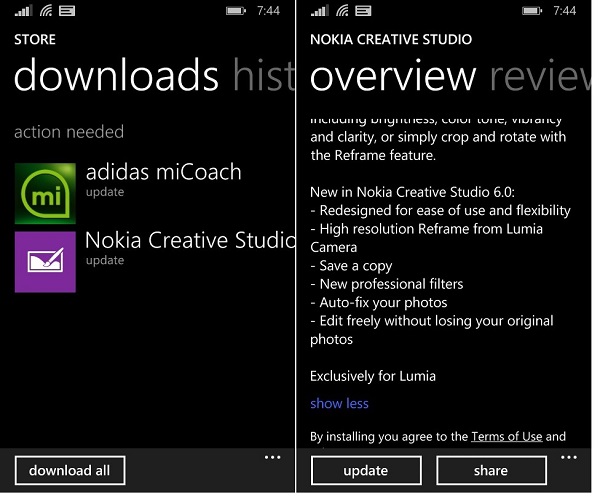Viewport: 600px width, 500px height.
Task: Tap the download all button
Action: pyautogui.click(x=70, y=470)
